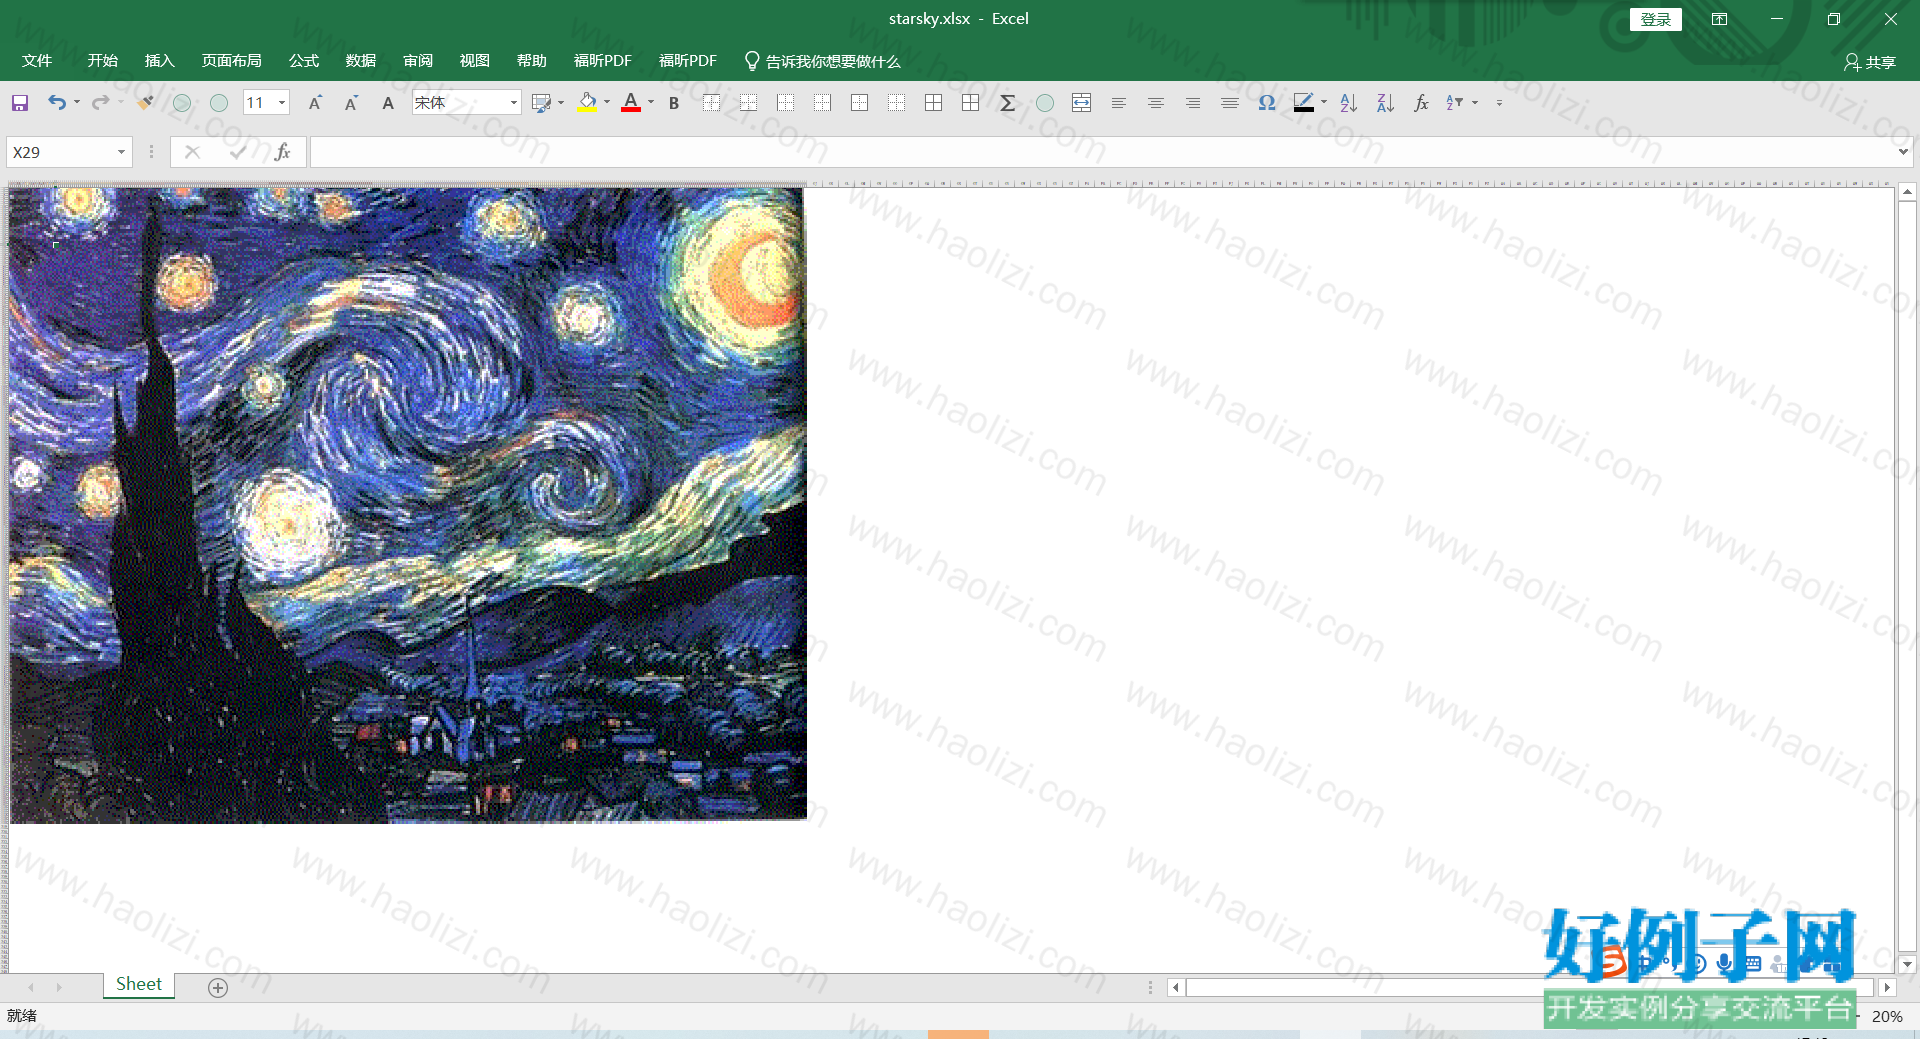Activate the Format Painter brush
Screen dimensions: 1920x1039
[x=146, y=103]
